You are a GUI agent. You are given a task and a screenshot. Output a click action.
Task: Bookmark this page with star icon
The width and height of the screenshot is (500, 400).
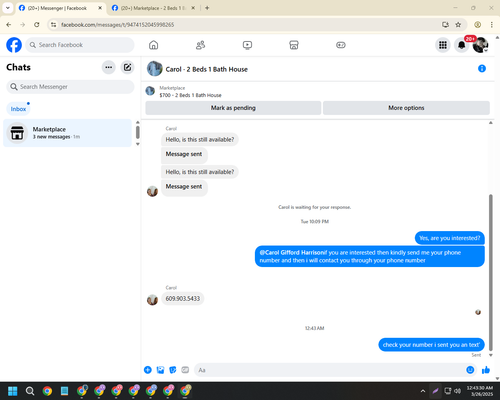point(458,25)
